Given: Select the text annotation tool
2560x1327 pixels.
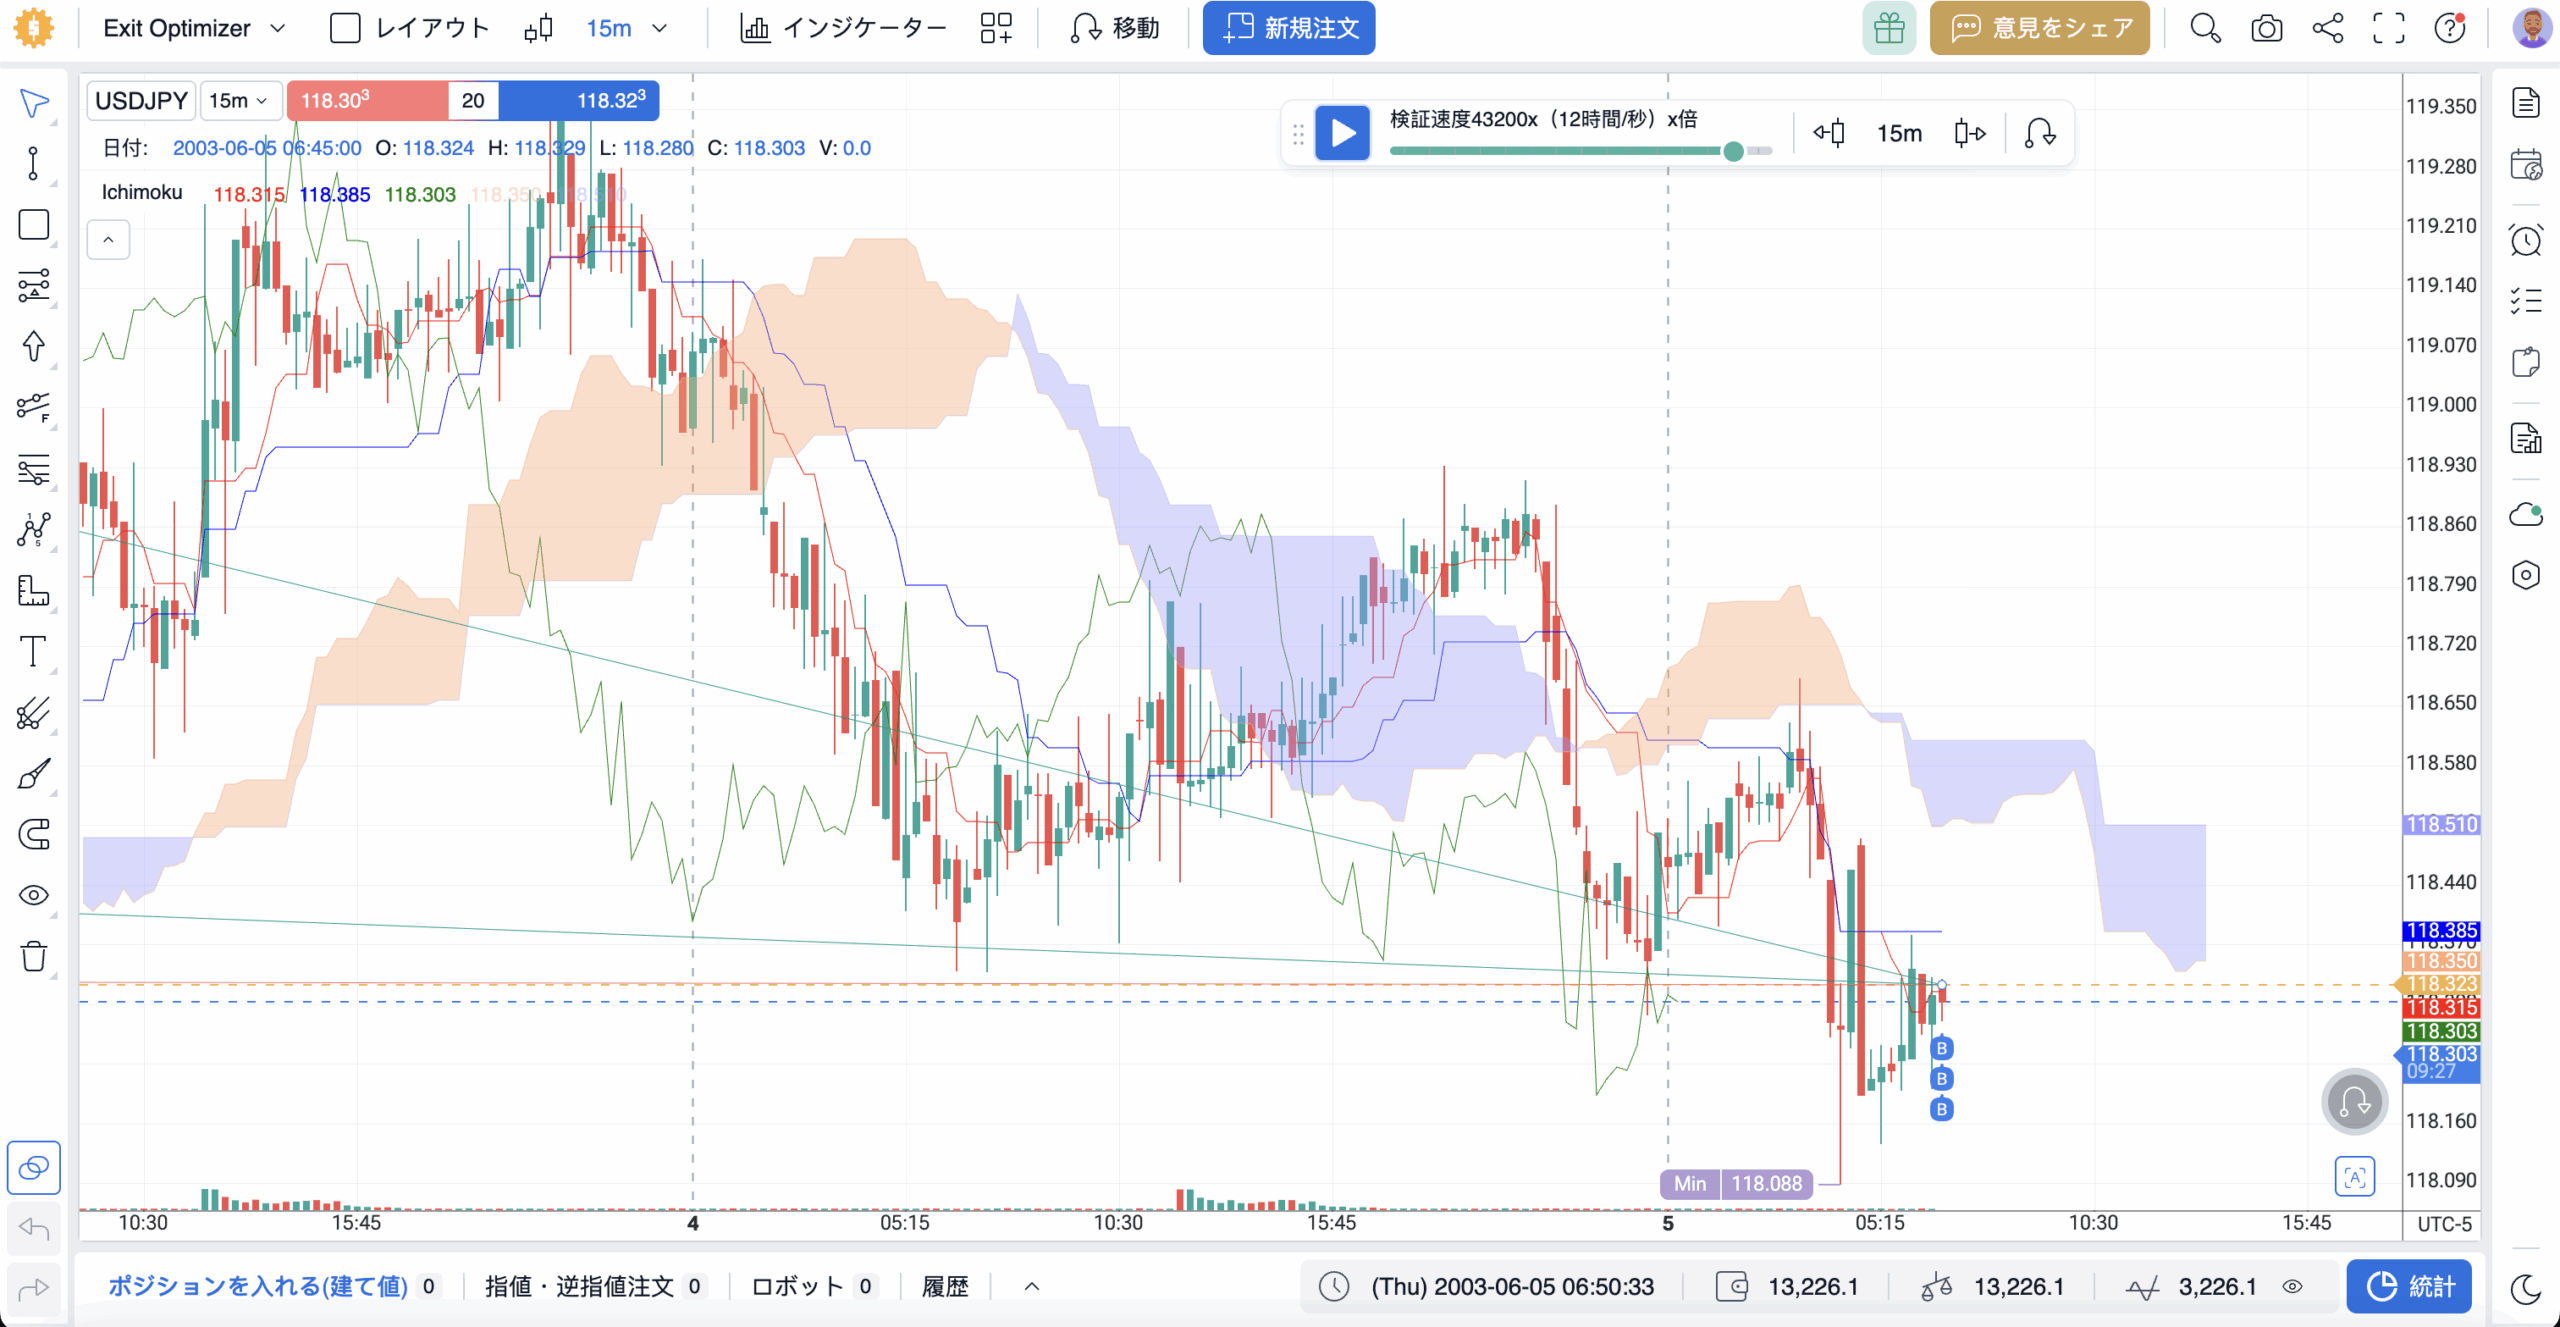Looking at the screenshot, I should pos(34,652).
